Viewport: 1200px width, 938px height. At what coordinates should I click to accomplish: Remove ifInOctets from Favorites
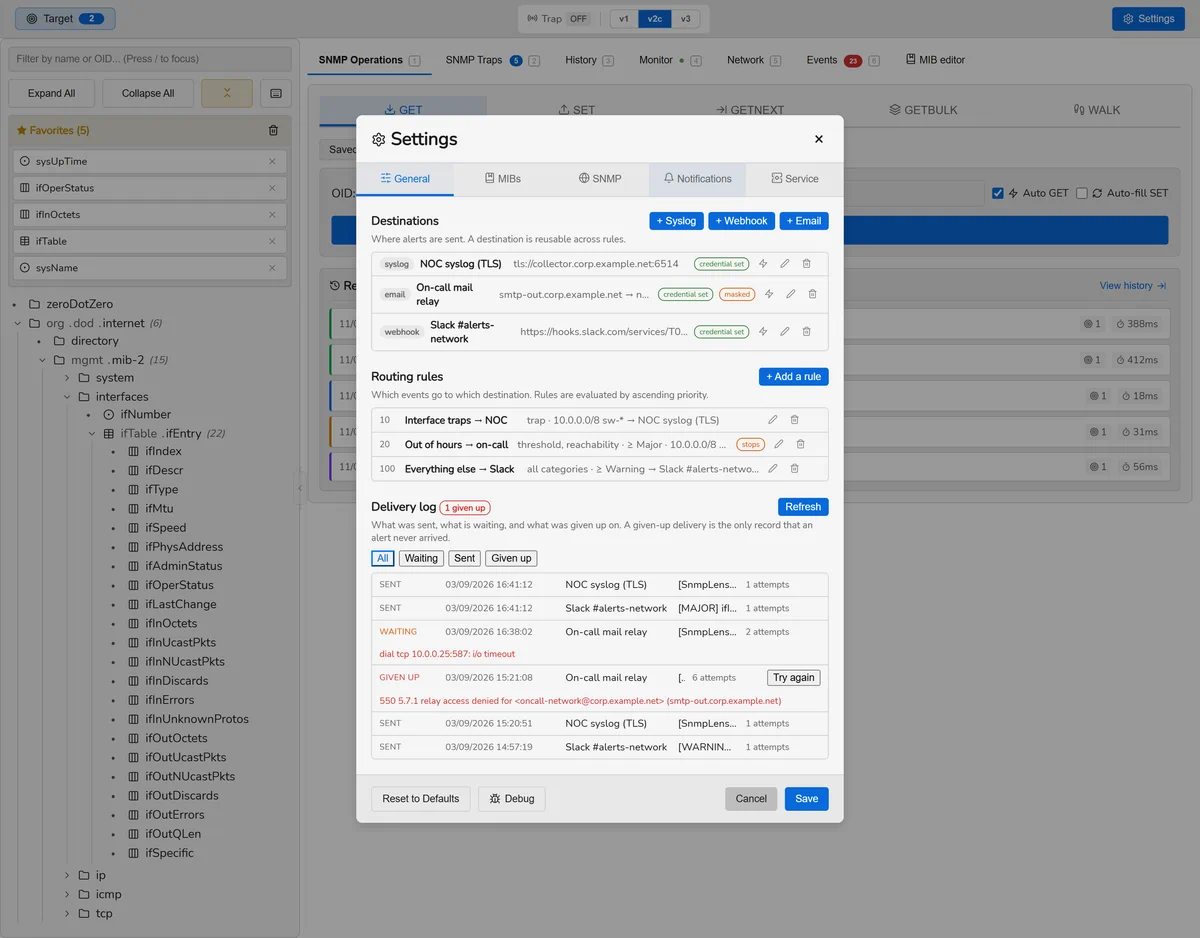(272, 214)
